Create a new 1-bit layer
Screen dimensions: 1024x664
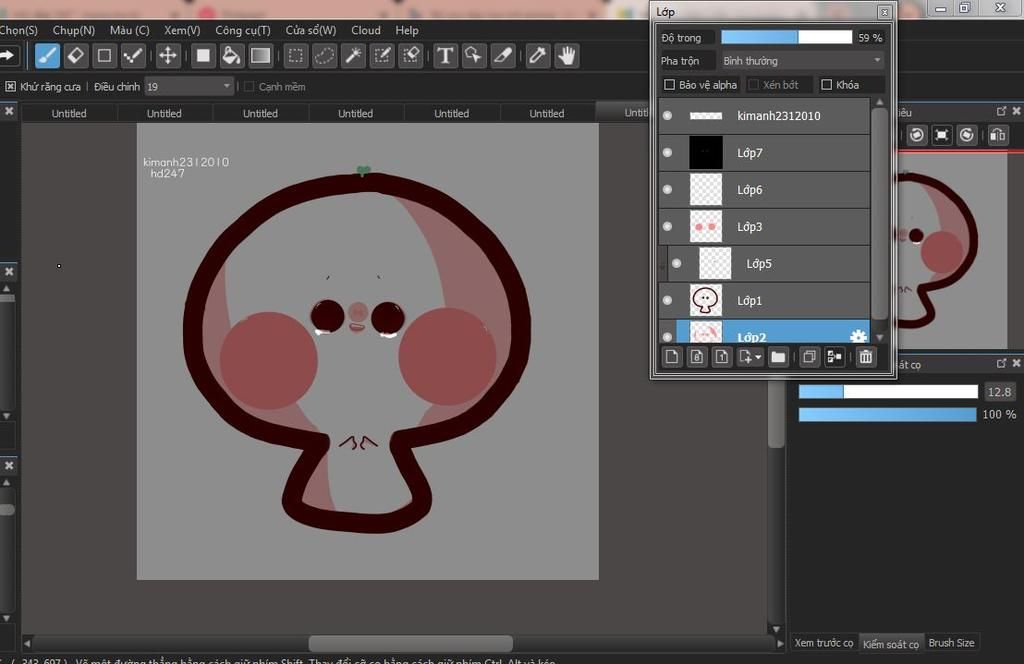pyautogui.click(x=721, y=357)
